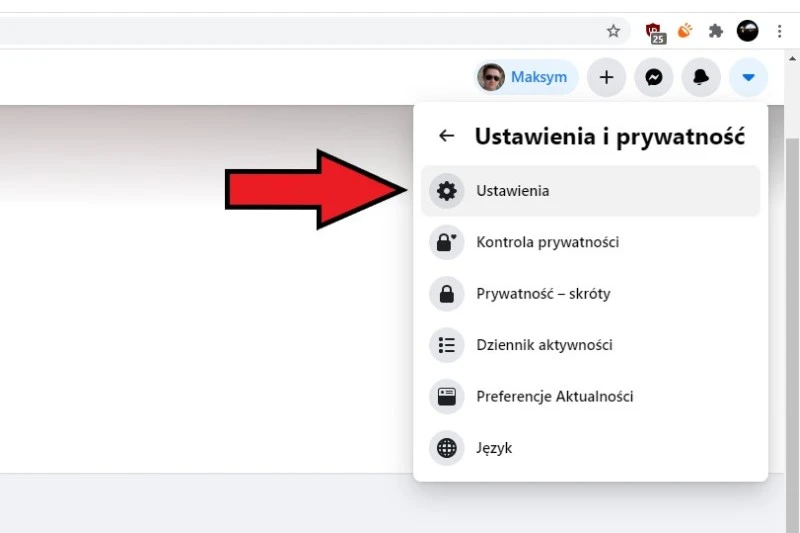Open Messenger chats icon
This screenshot has height=533, width=800.
tap(654, 78)
